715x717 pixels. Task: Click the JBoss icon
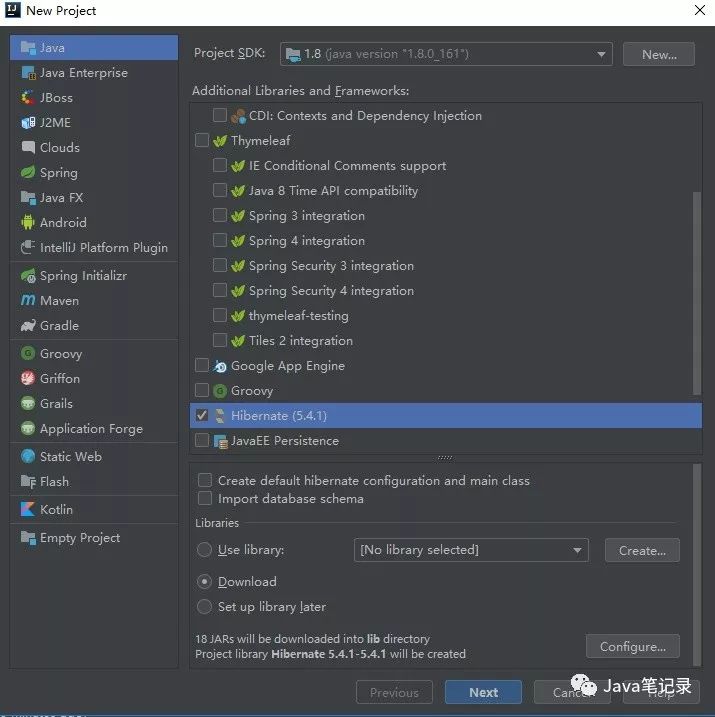click(28, 97)
